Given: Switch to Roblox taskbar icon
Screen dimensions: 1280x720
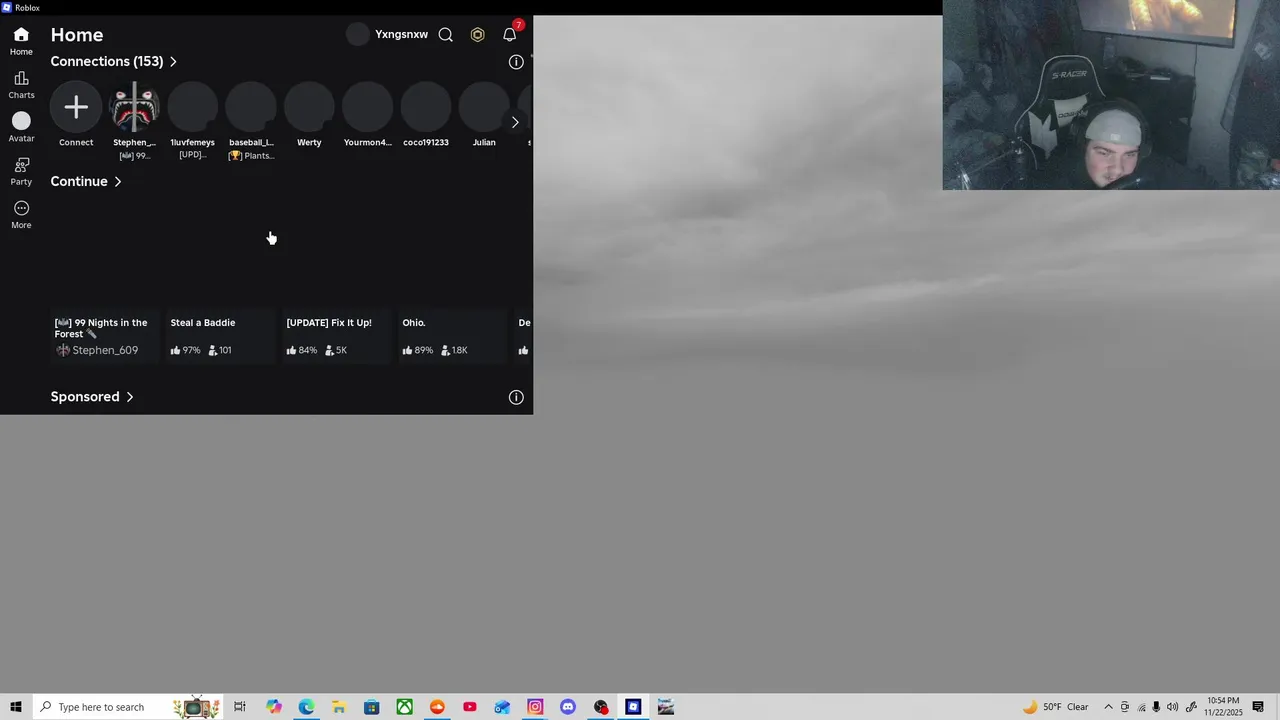Looking at the screenshot, I should coord(633,707).
